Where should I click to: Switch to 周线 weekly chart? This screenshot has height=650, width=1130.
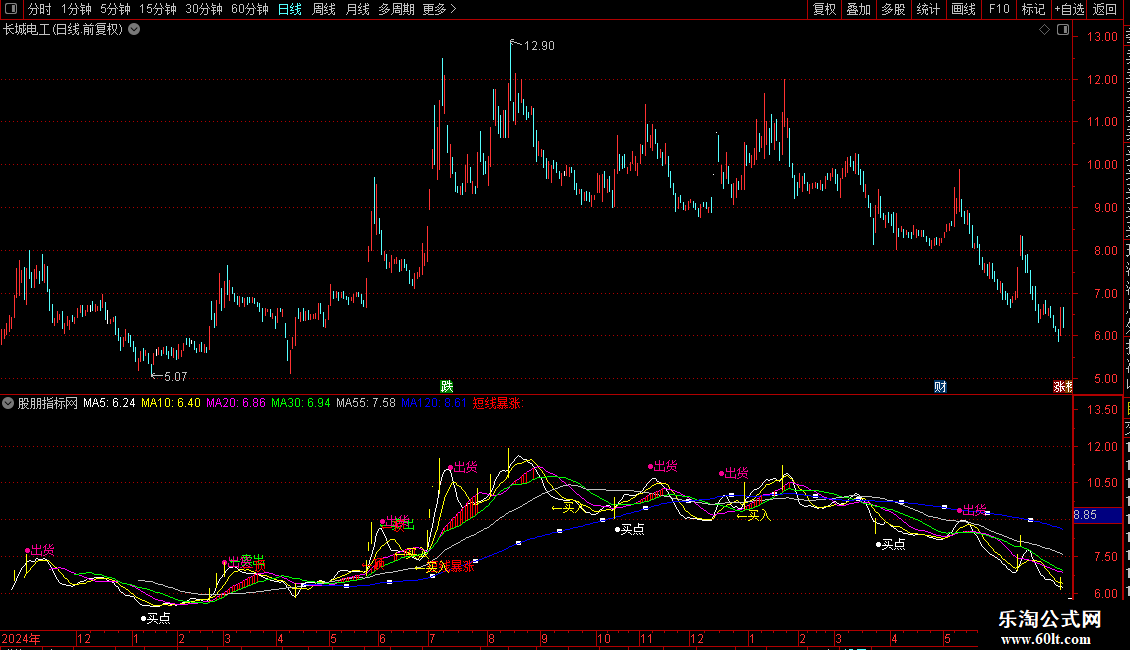pos(324,9)
